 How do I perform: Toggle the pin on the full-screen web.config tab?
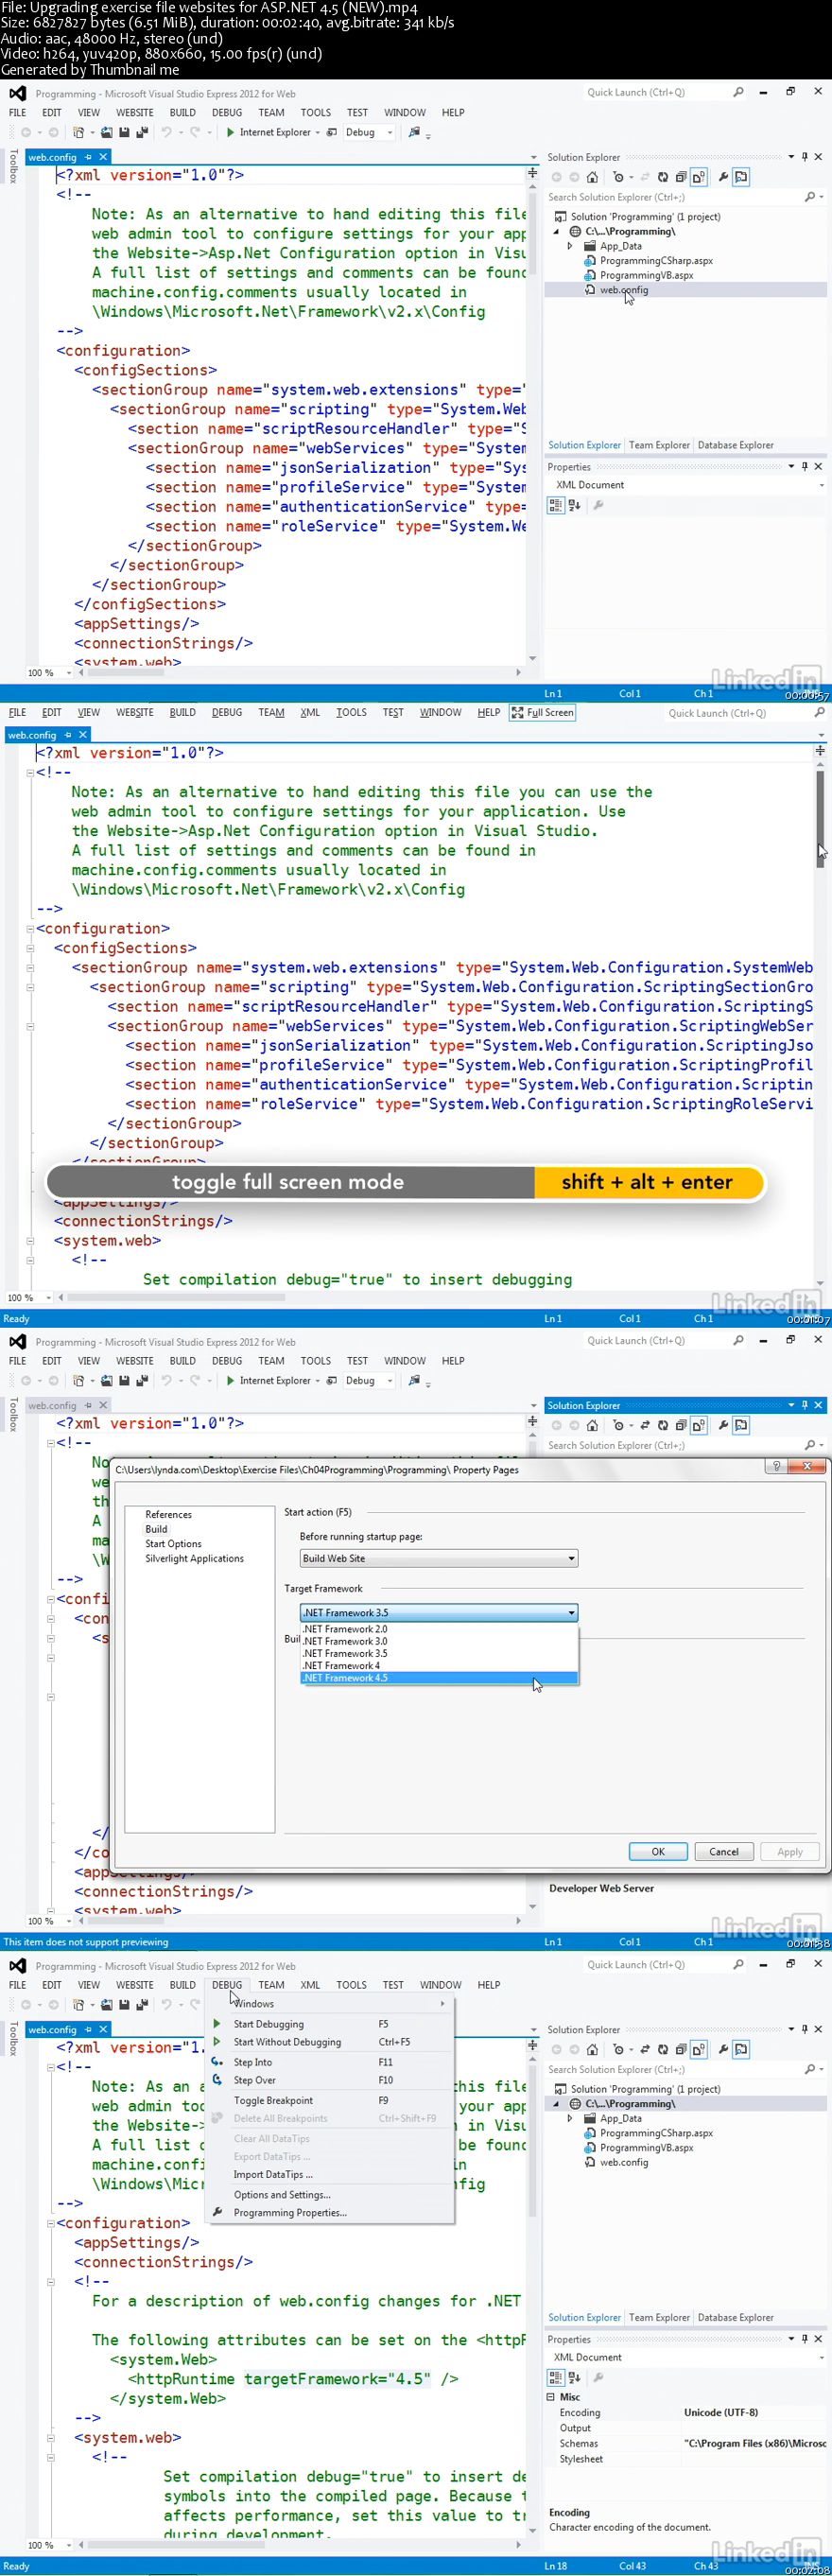(x=68, y=735)
